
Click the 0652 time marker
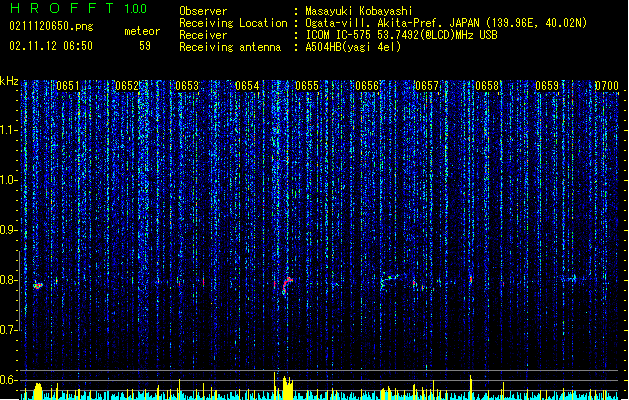pos(127,86)
